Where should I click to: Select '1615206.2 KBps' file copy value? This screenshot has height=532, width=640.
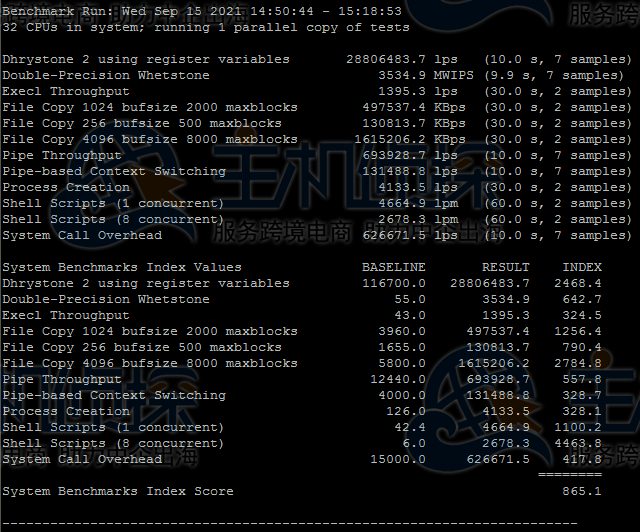coord(410,139)
